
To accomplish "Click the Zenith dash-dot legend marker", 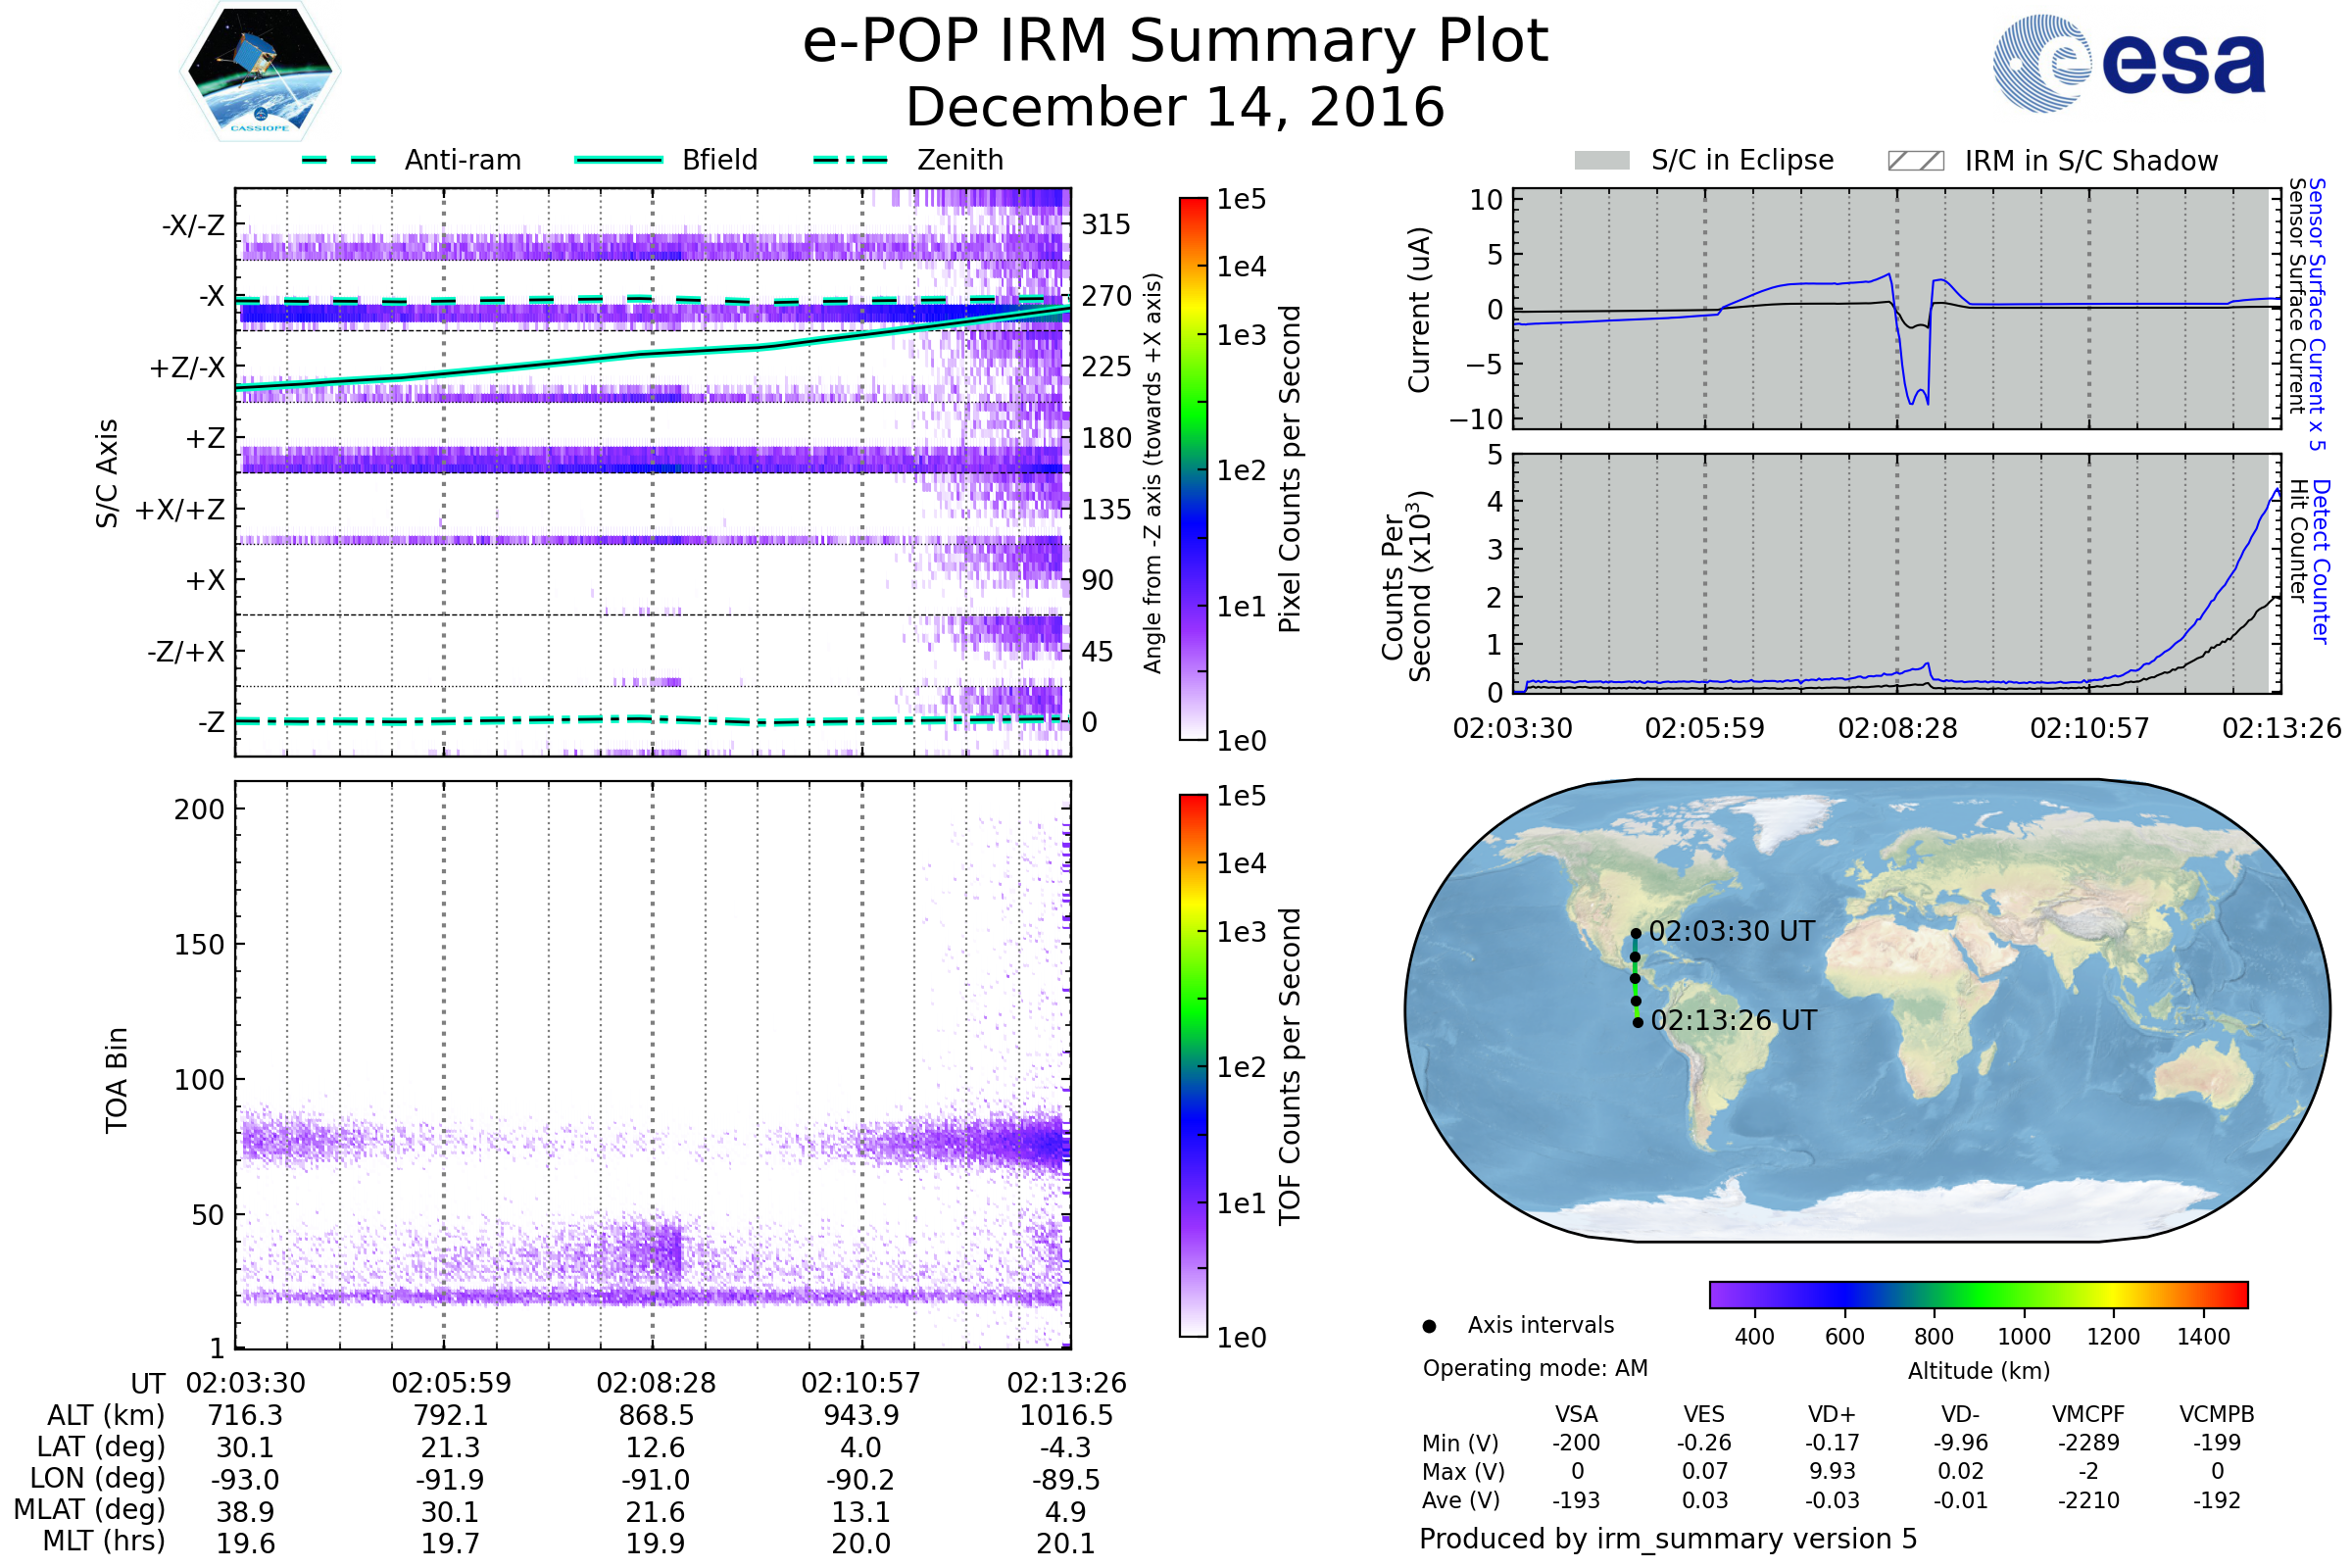I will tap(850, 160).
